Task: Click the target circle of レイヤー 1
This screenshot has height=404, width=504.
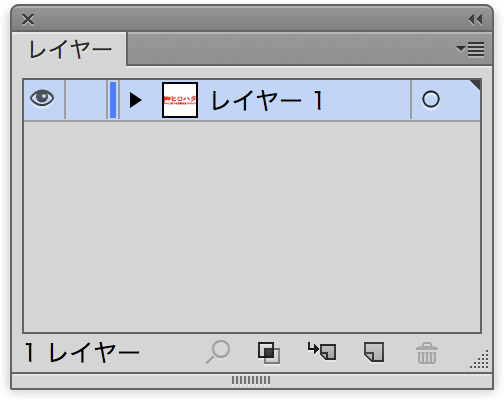Action: [431, 99]
